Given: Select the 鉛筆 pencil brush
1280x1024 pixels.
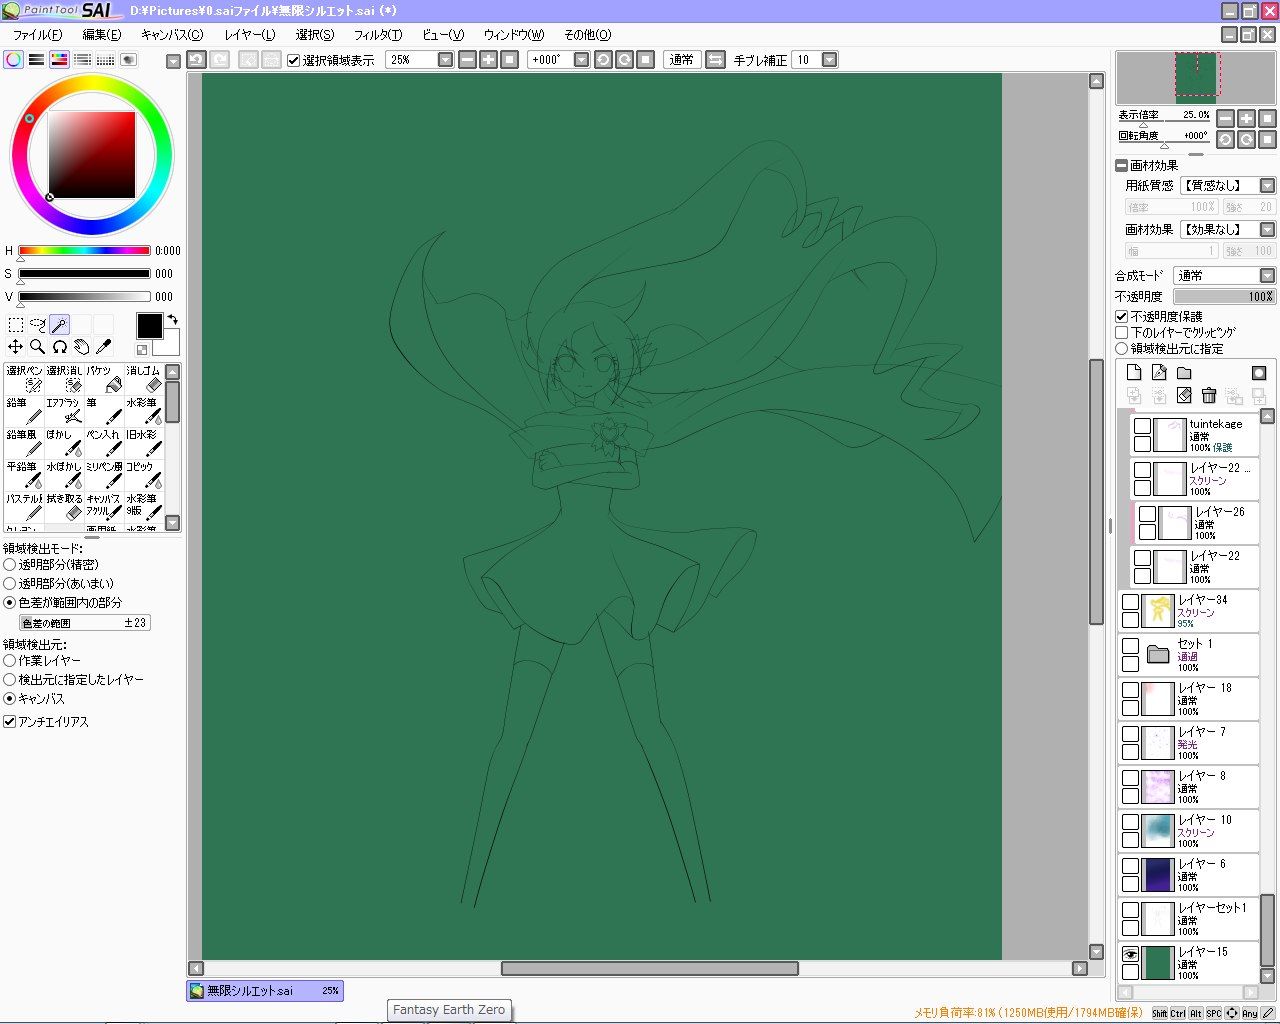Looking at the screenshot, I should pyautogui.click(x=24, y=411).
